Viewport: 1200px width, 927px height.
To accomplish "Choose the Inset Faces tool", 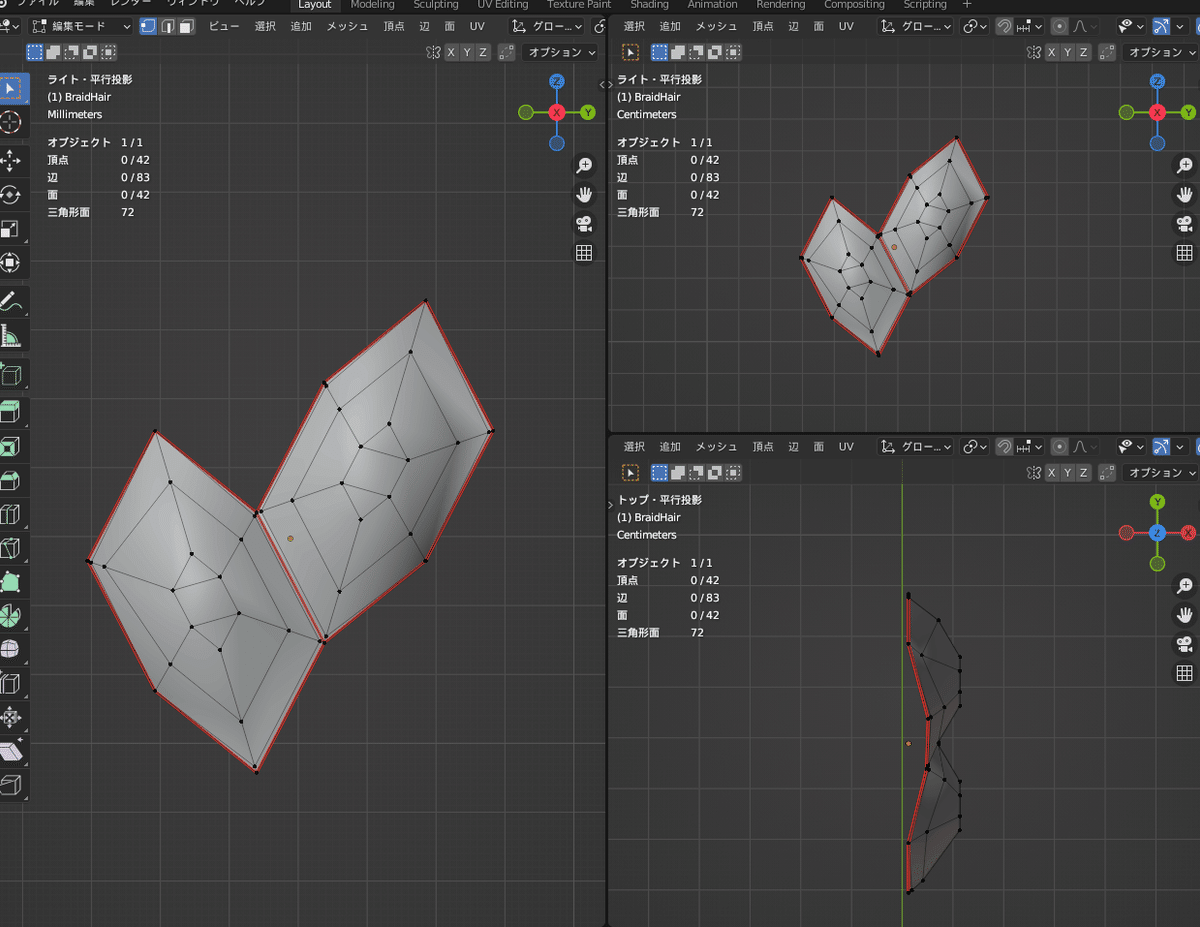I will tap(11, 446).
